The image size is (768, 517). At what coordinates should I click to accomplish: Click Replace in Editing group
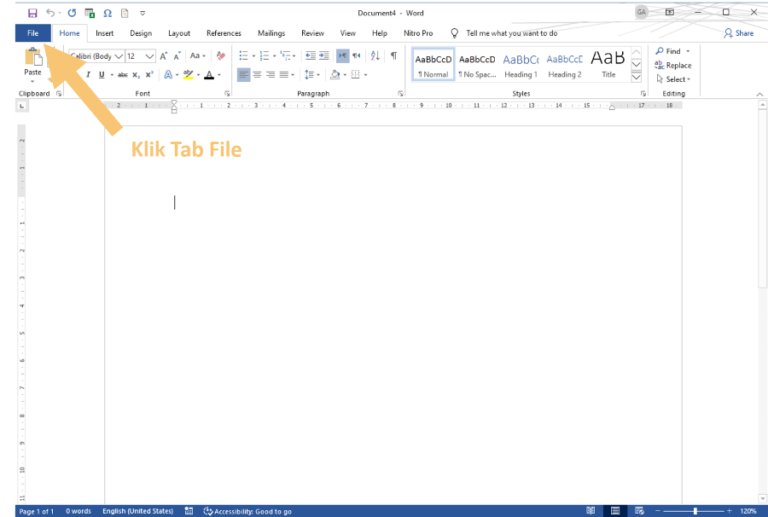(673, 65)
